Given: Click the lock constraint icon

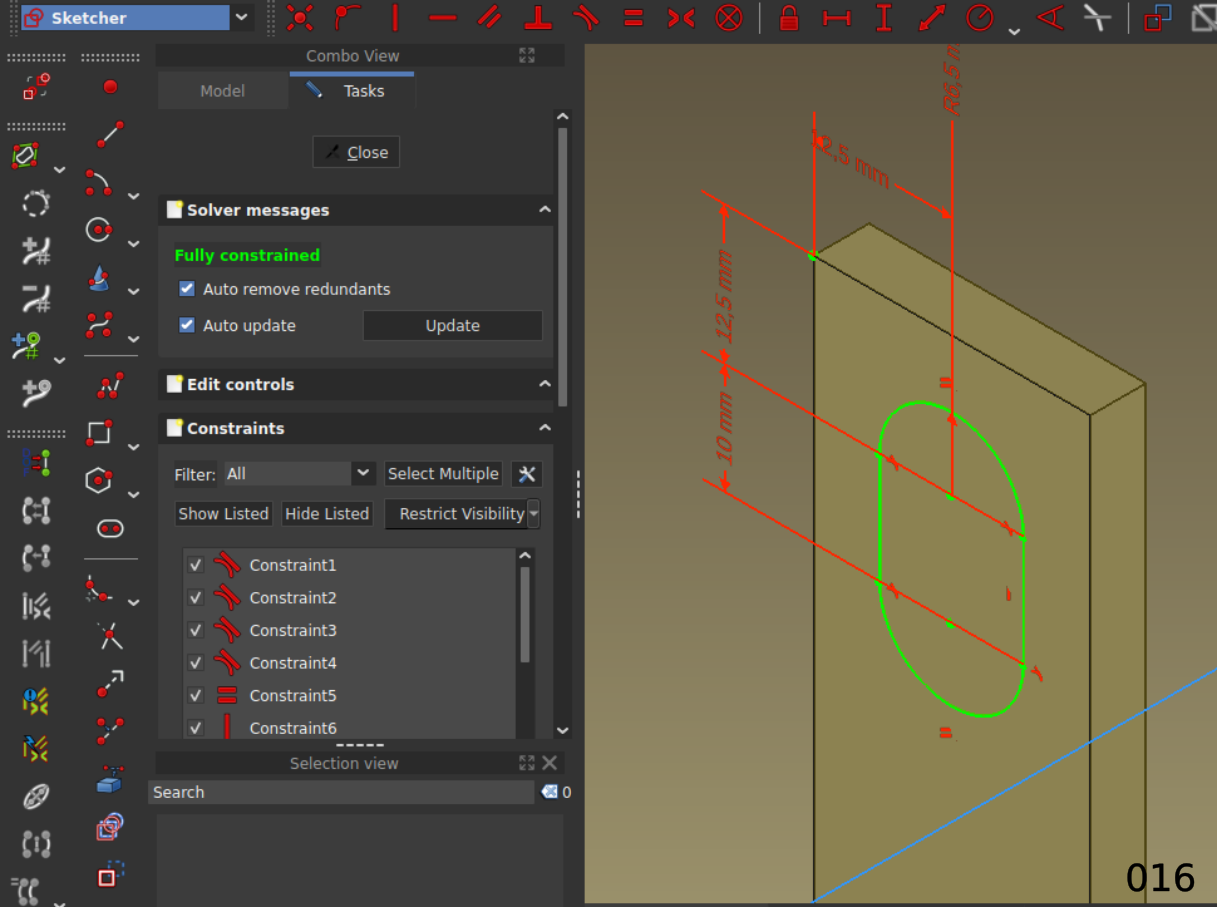Looking at the screenshot, I should pos(789,17).
